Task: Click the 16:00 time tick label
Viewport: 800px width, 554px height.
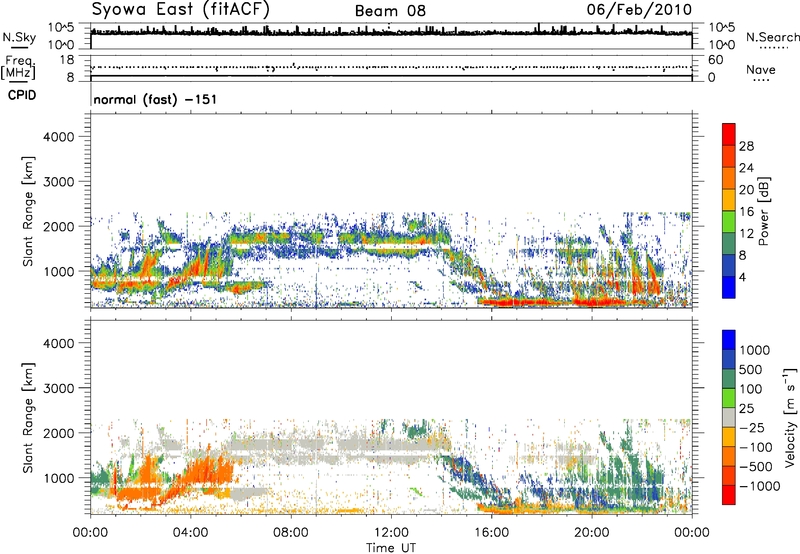Action: coord(491,533)
